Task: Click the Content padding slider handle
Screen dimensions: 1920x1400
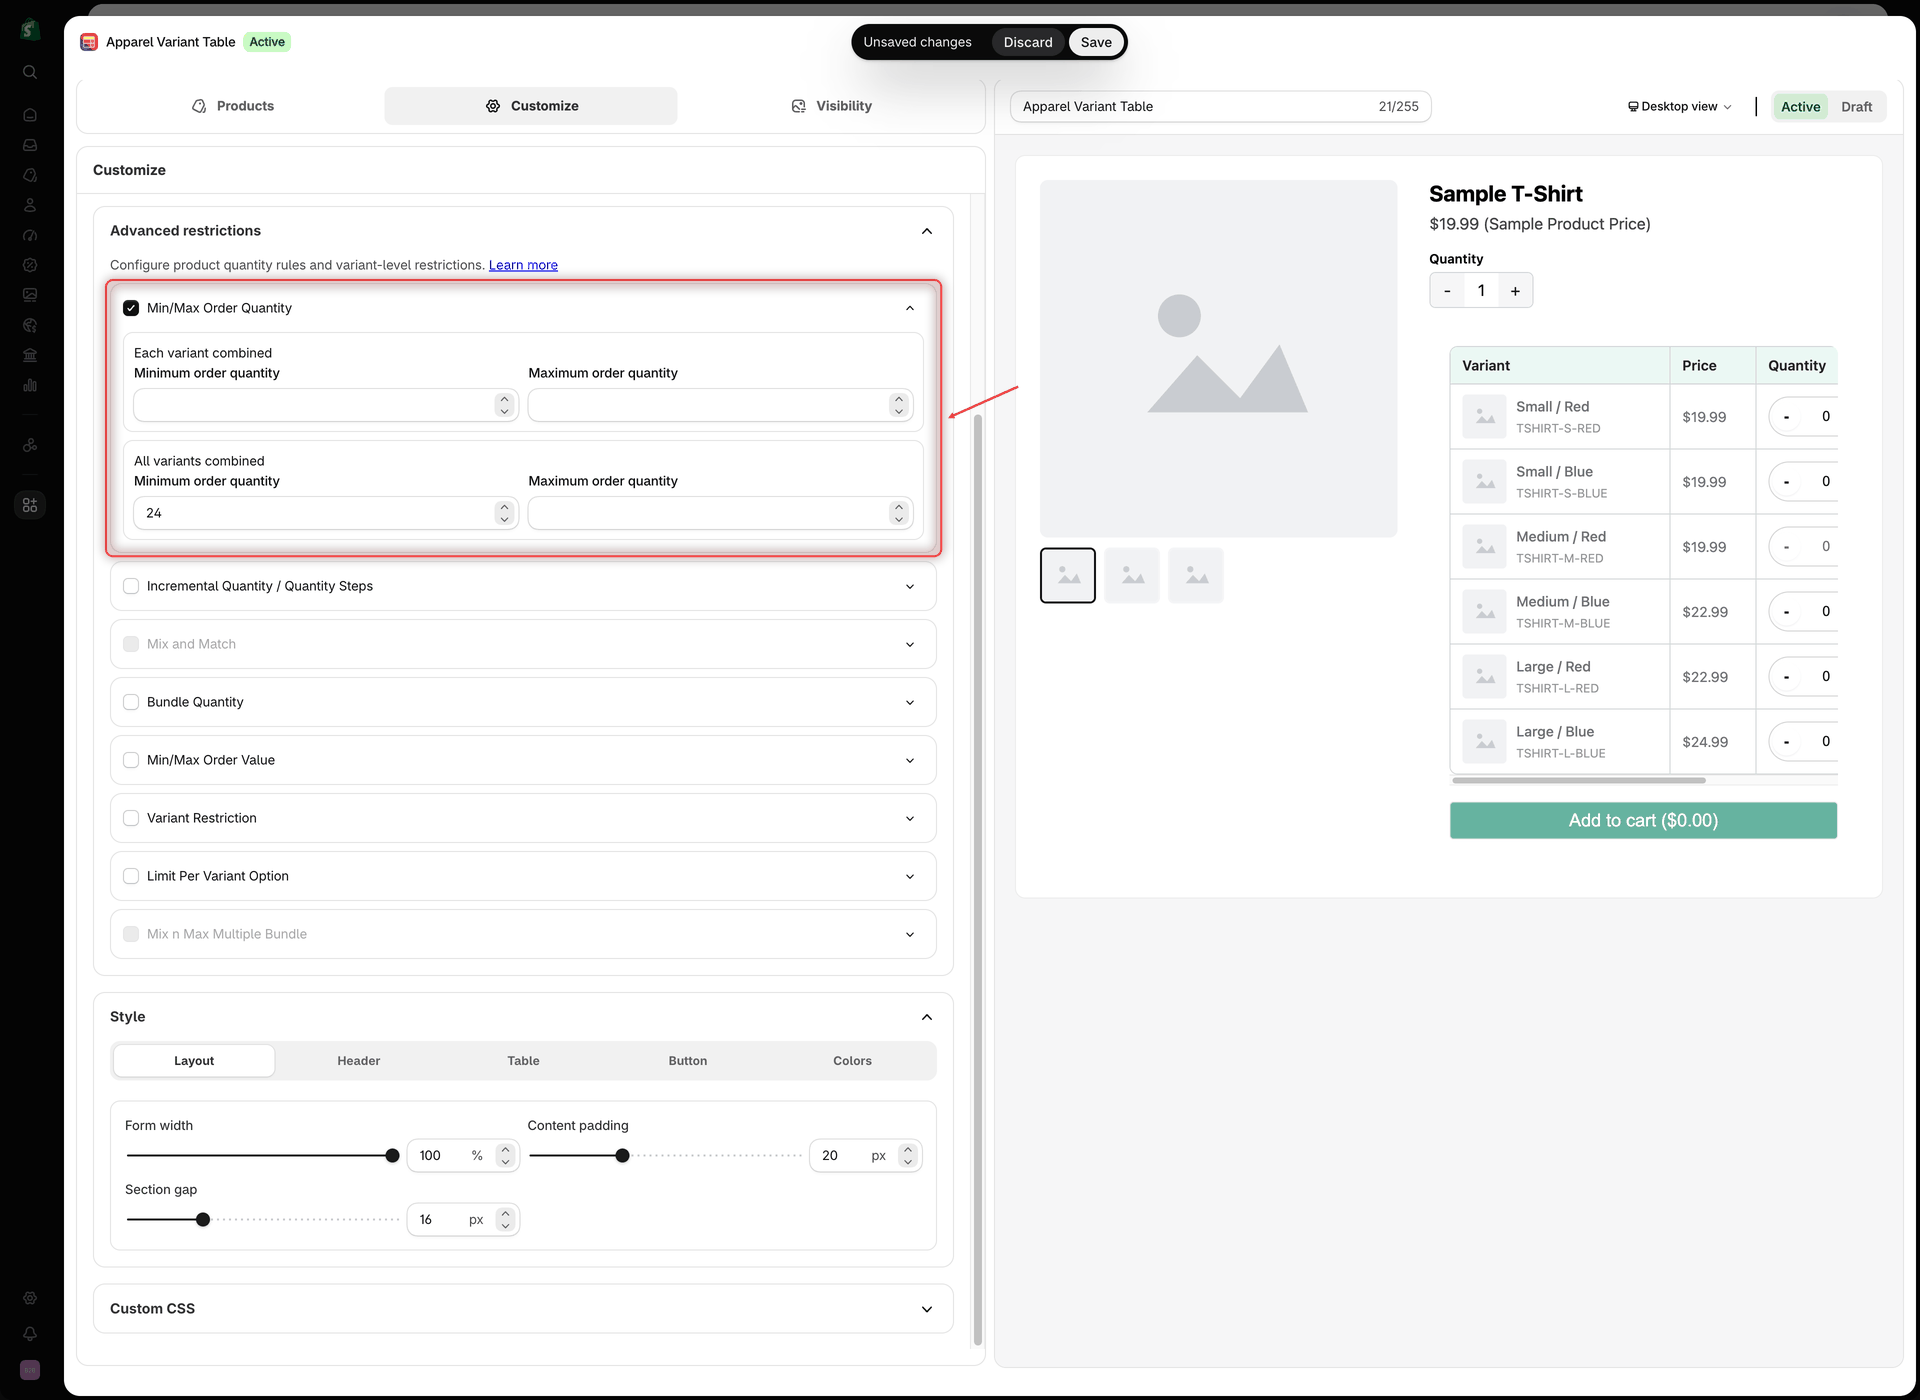Action: [x=622, y=1156]
